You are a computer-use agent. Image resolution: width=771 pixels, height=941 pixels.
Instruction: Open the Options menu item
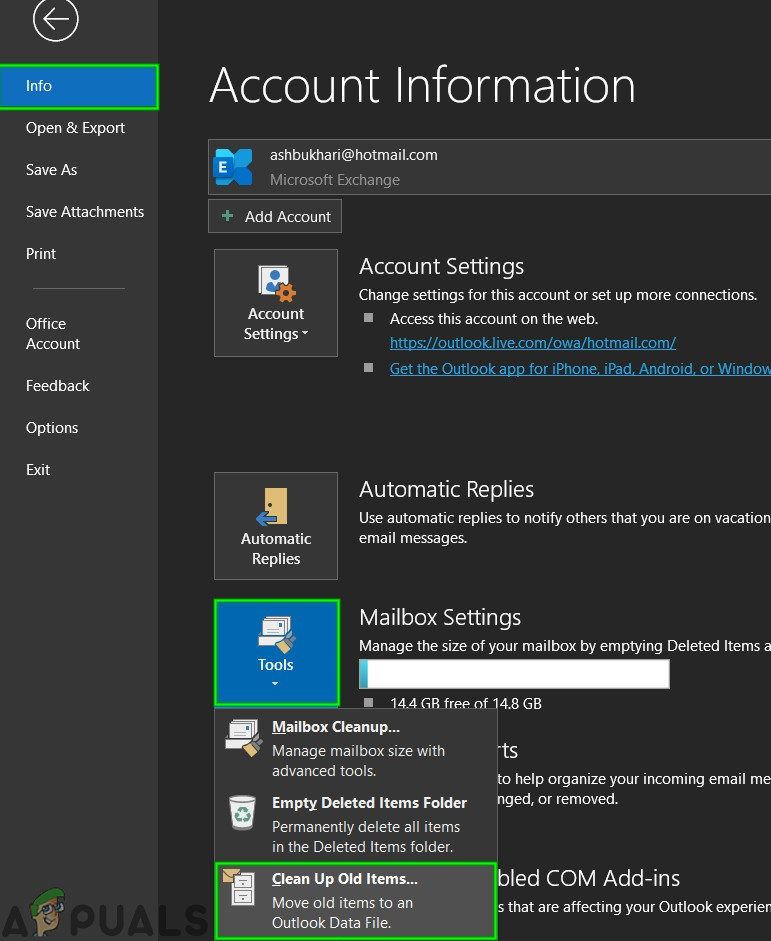pyautogui.click(x=52, y=428)
